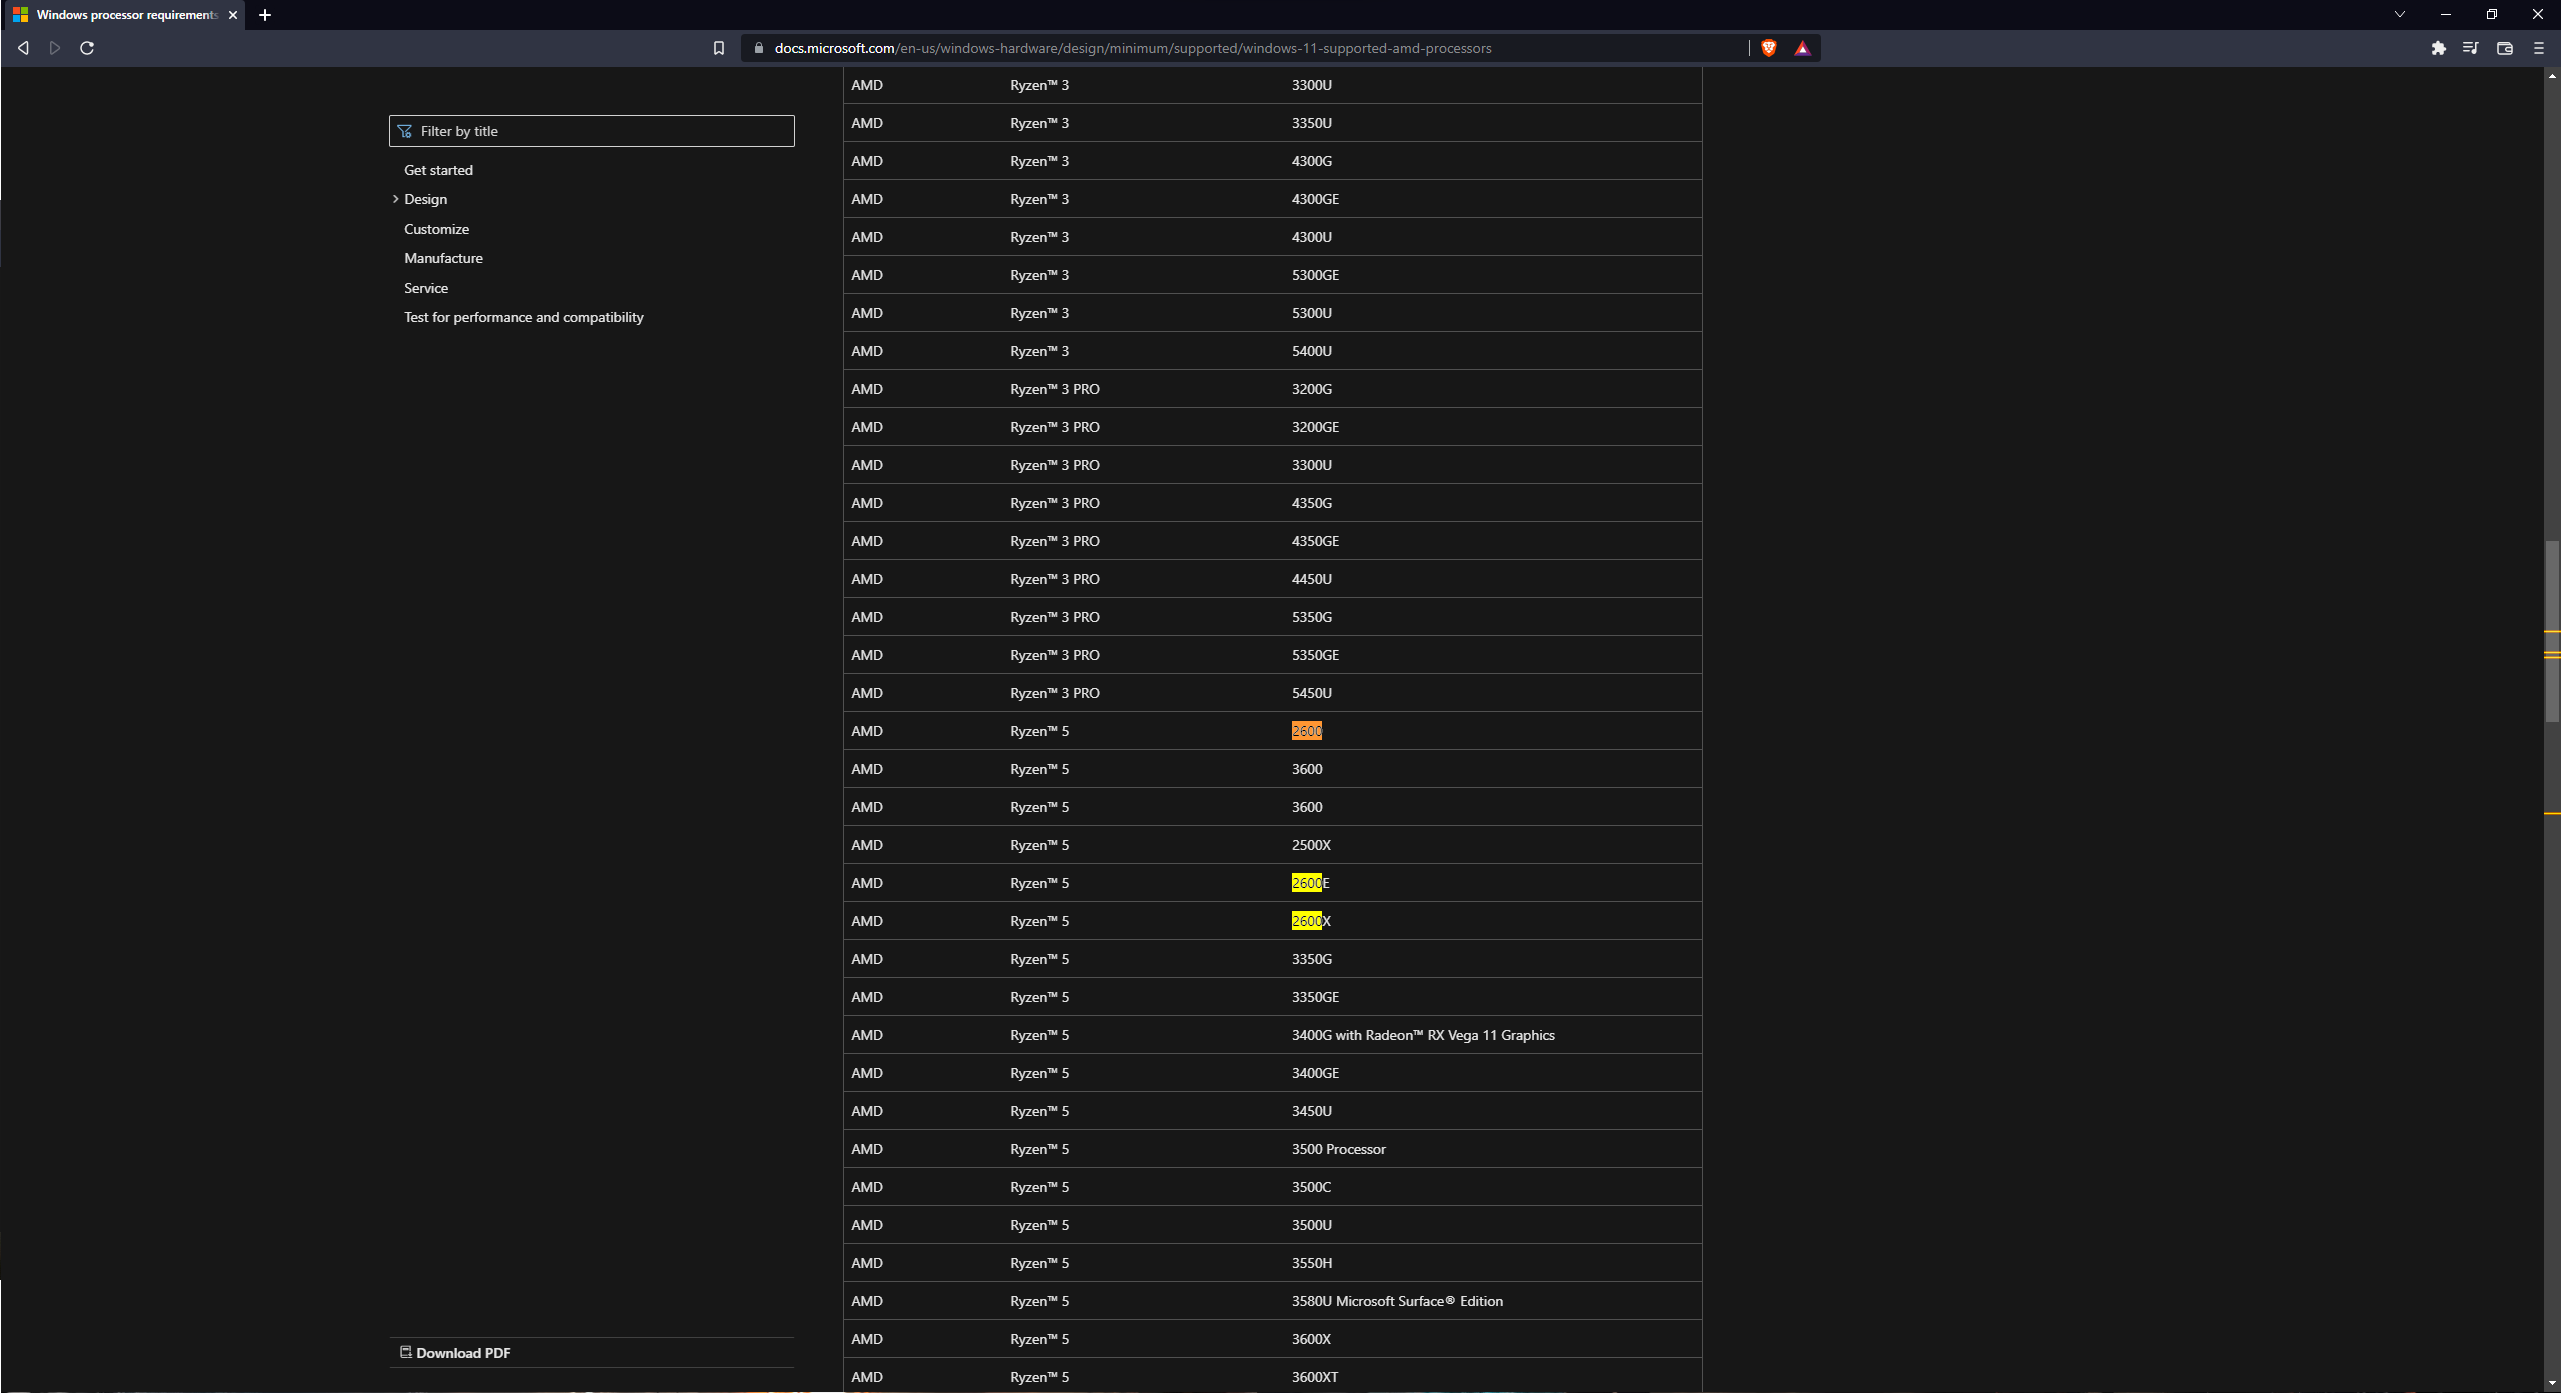Open the extensions puzzle icon
Viewport: 2561px width, 1393px height.
(2438, 48)
